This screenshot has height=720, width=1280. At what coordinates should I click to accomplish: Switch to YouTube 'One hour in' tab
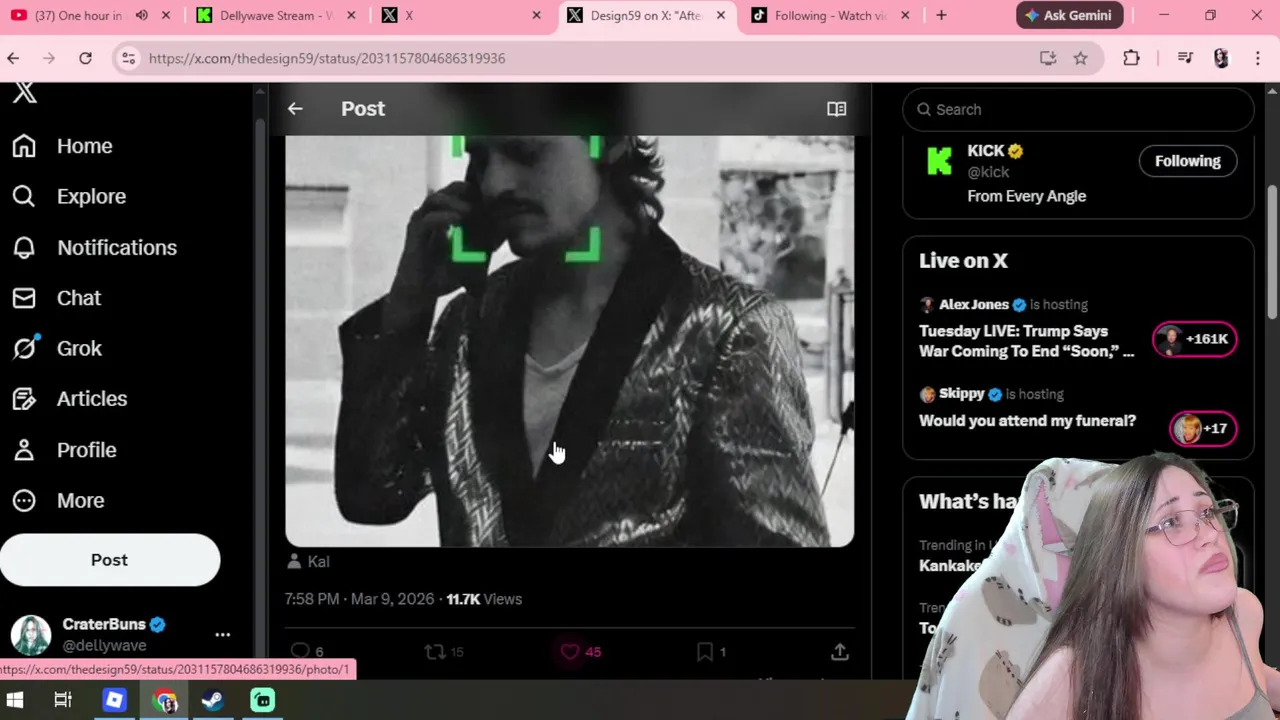[77, 15]
